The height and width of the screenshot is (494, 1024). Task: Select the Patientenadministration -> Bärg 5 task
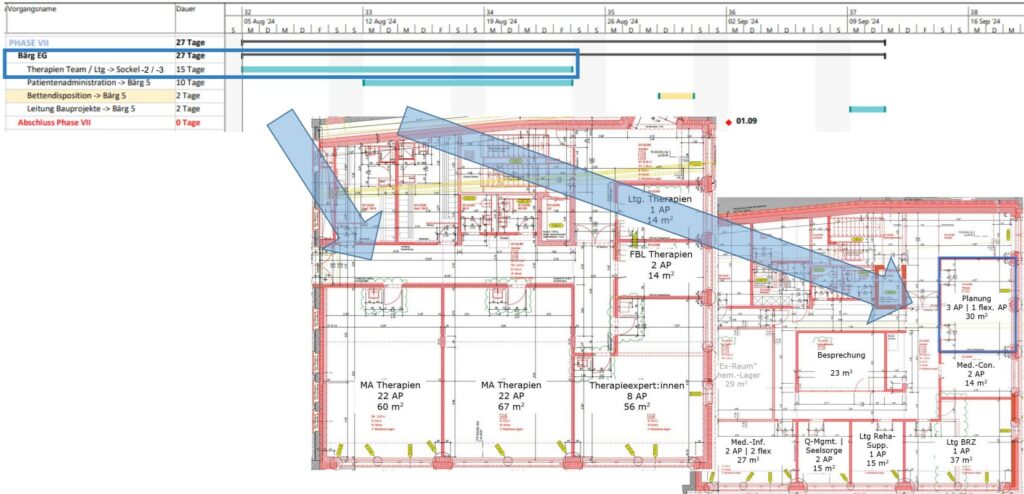tap(89, 82)
